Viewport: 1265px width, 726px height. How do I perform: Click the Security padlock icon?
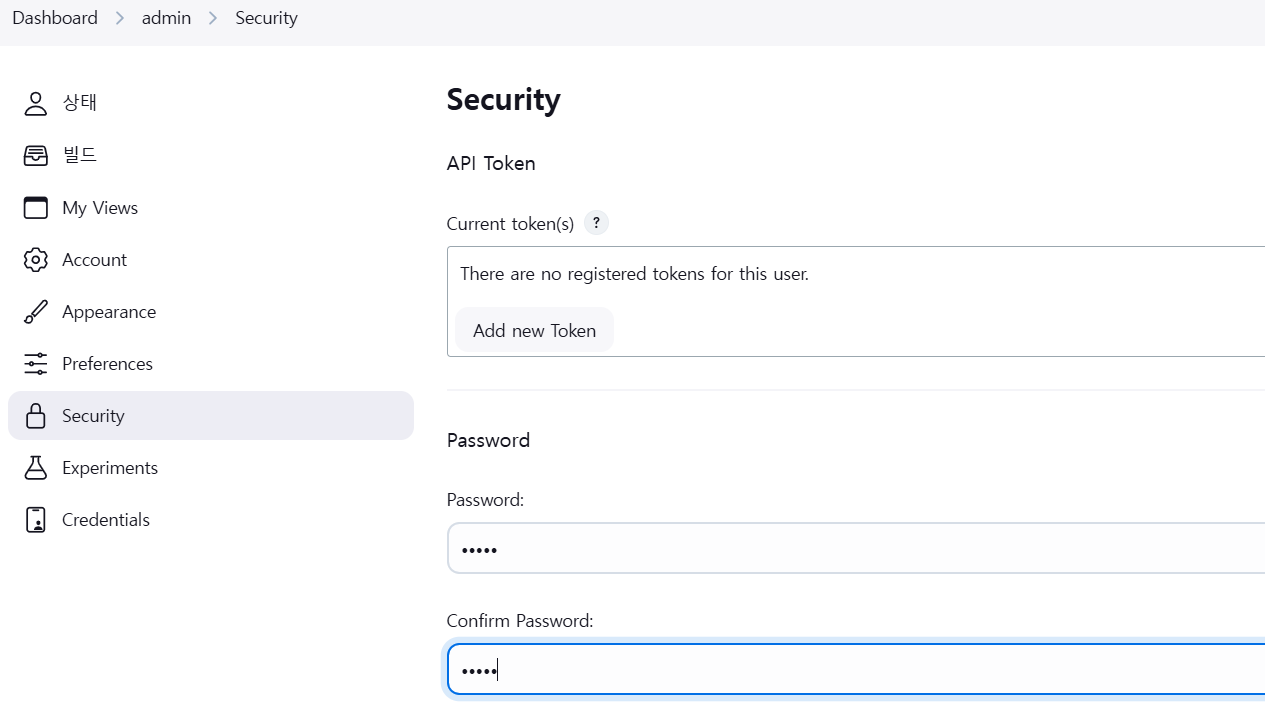click(36, 416)
